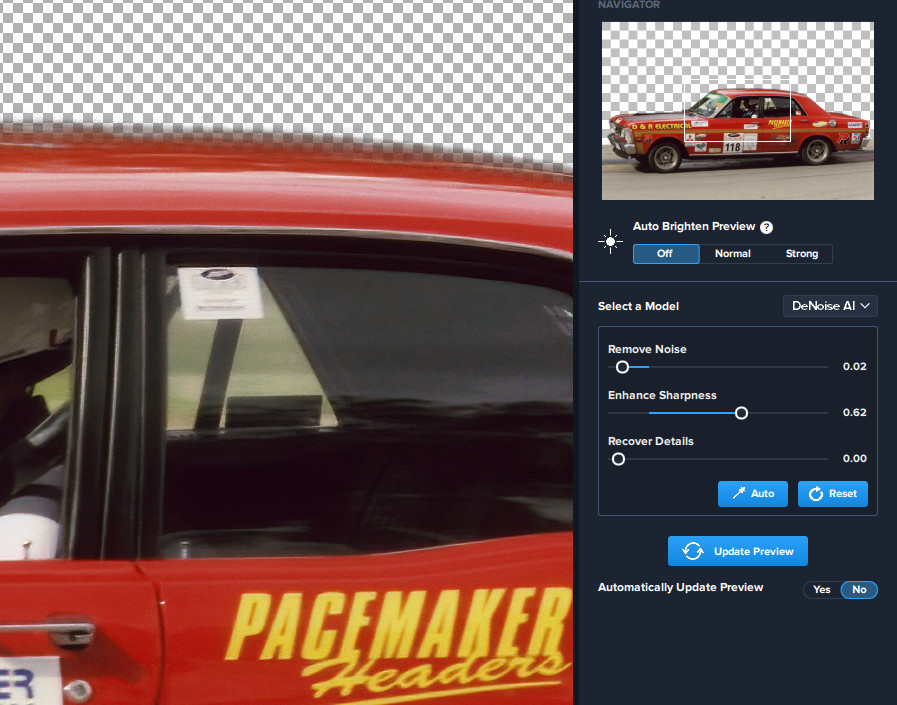Click the Remove Noise value 0.02
This screenshot has height=705, width=897.
(x=854, y=367)
